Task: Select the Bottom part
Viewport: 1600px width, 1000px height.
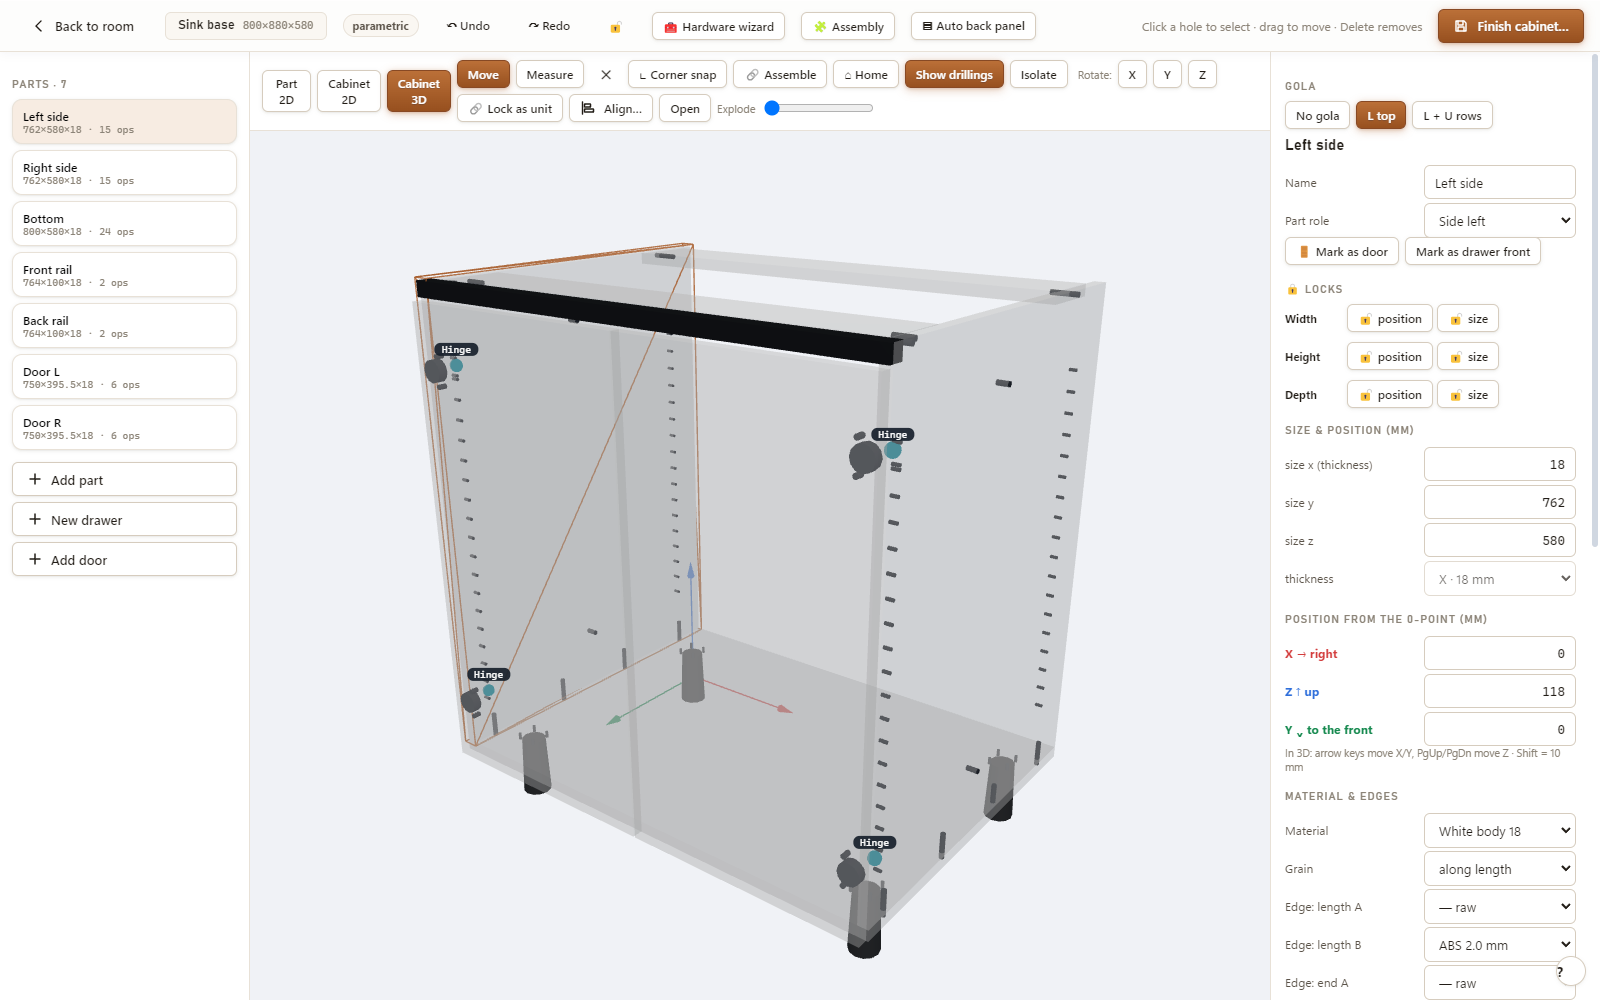Action: [124, 224]
